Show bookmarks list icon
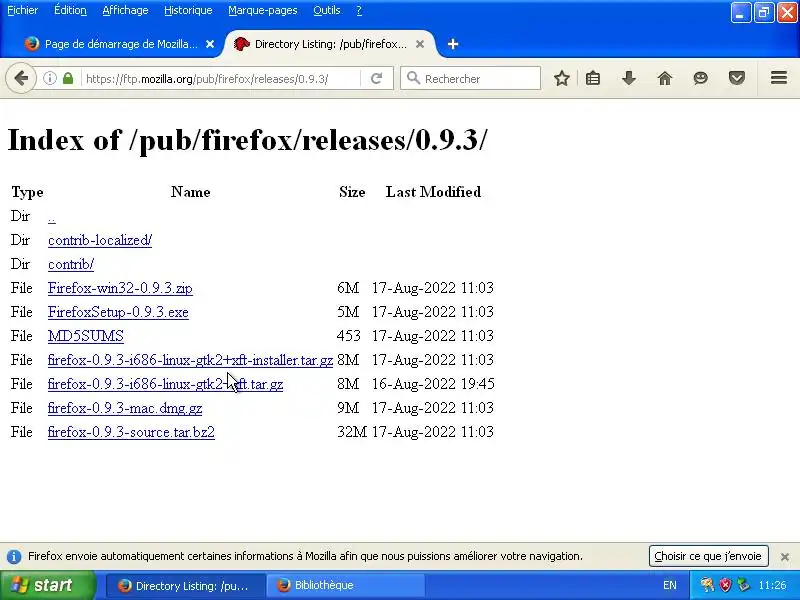The width and height of the screenshot is (800, 600). tap(593, 79)
